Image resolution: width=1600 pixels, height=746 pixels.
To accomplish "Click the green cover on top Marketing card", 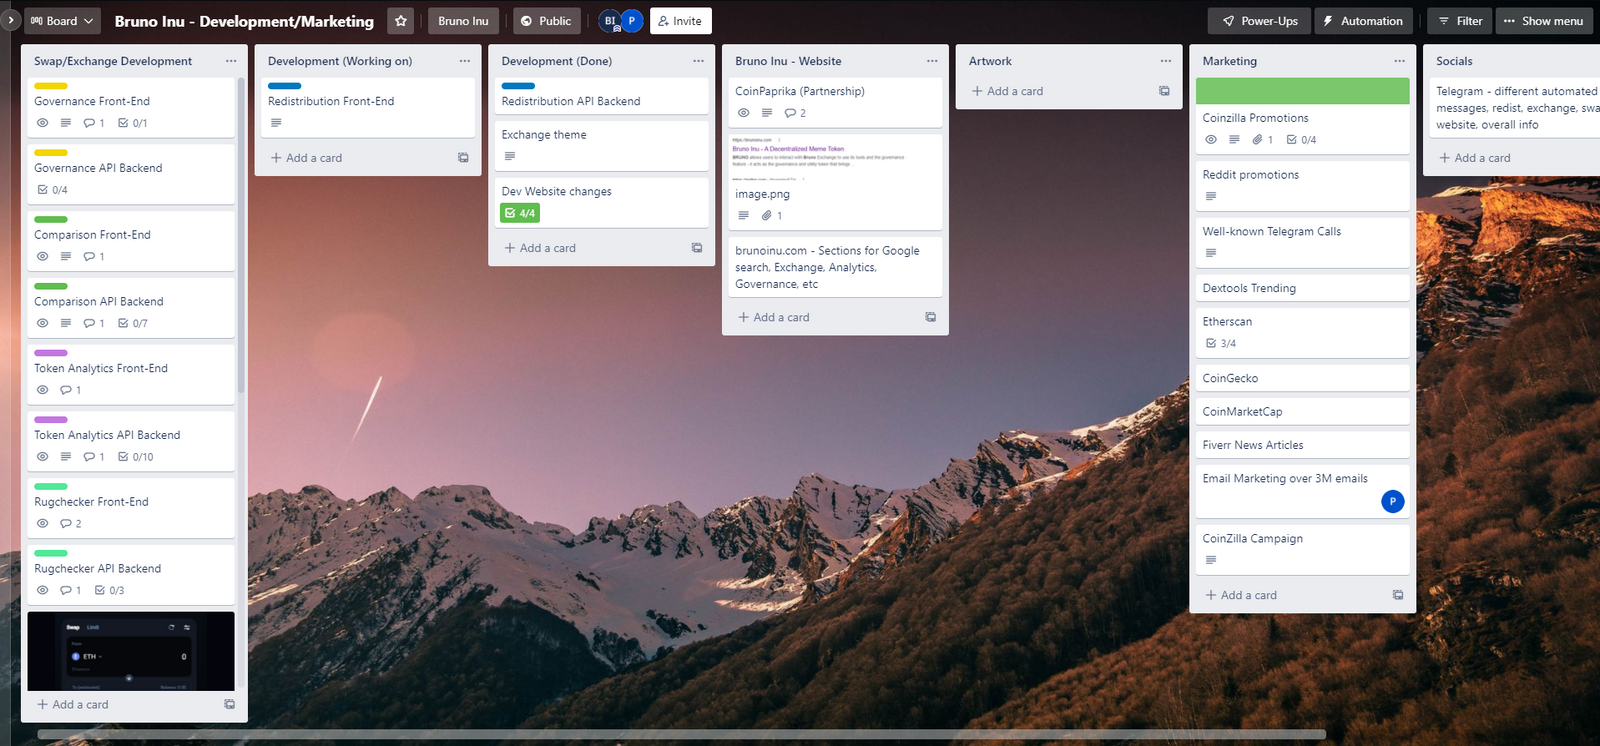I will point(1302,91).
